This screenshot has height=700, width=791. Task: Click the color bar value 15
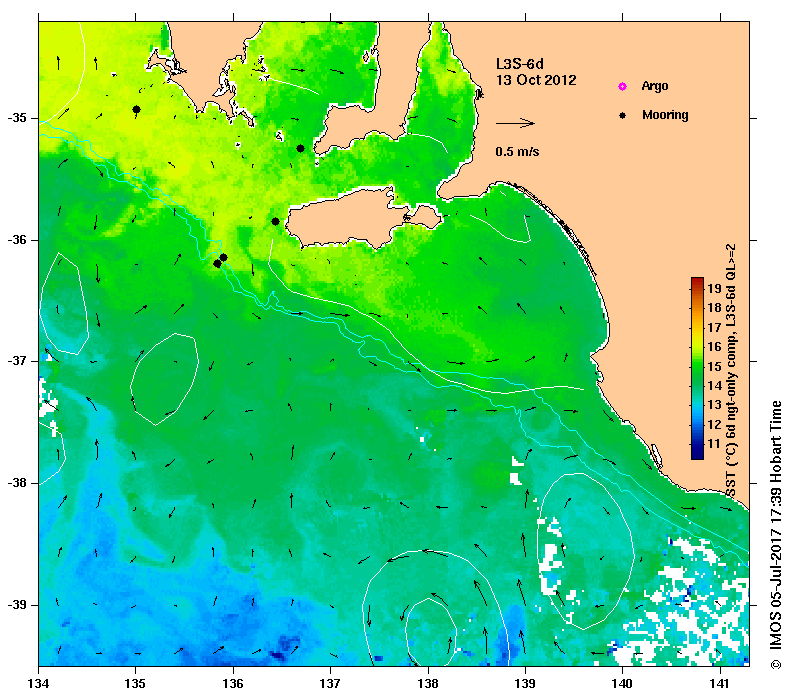coord(714,367)
